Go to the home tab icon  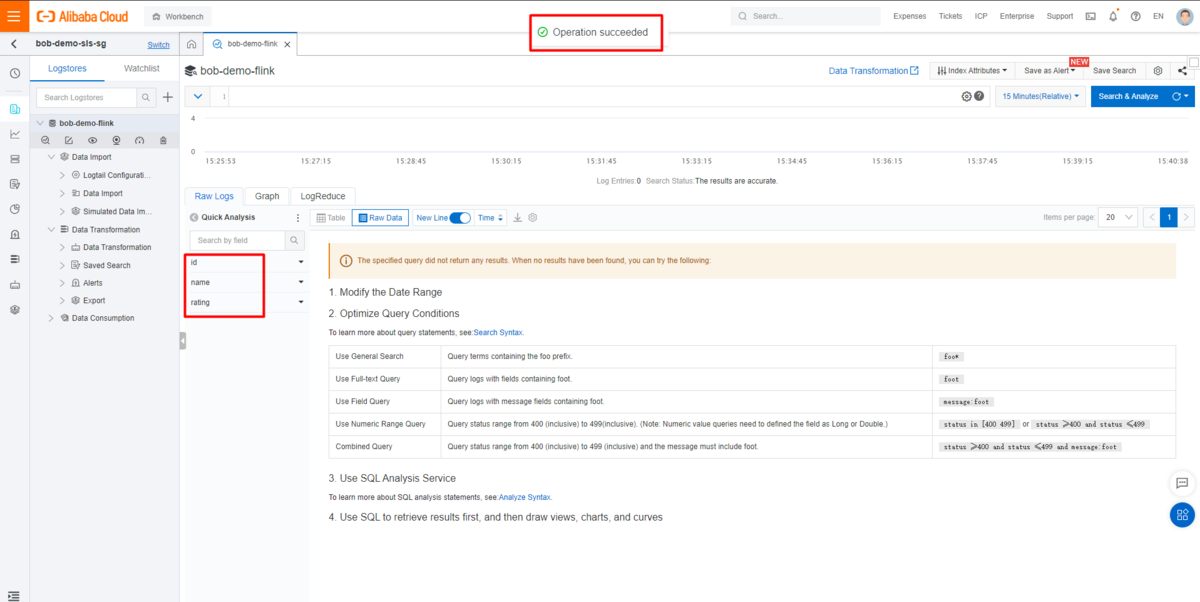coord(191,44)
